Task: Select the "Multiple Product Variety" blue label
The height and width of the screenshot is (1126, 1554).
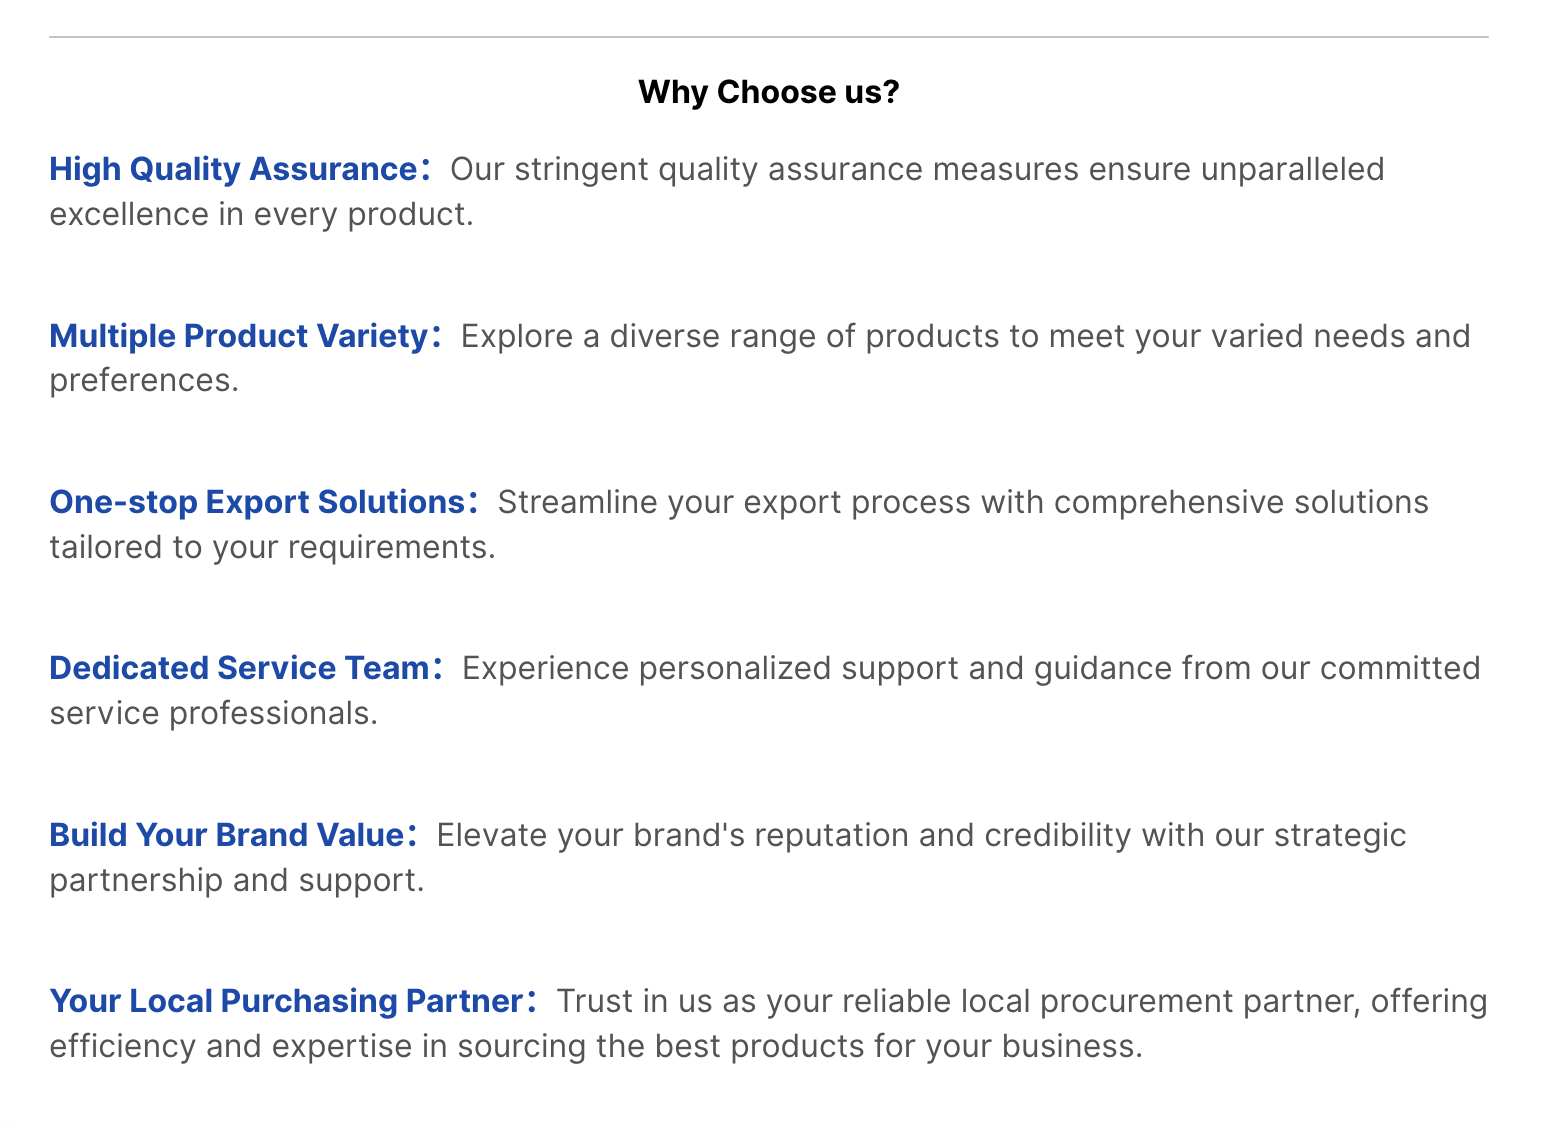Action: point(239,336)
